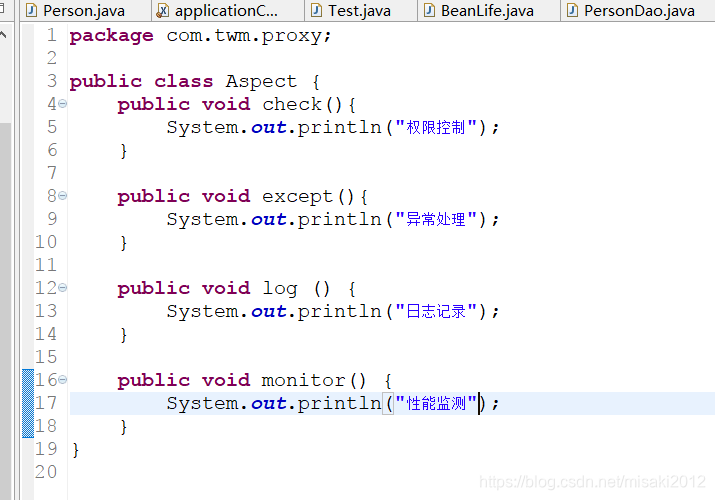
Task: Click the PersonDao.java file icon
Action: click(572, 10)
